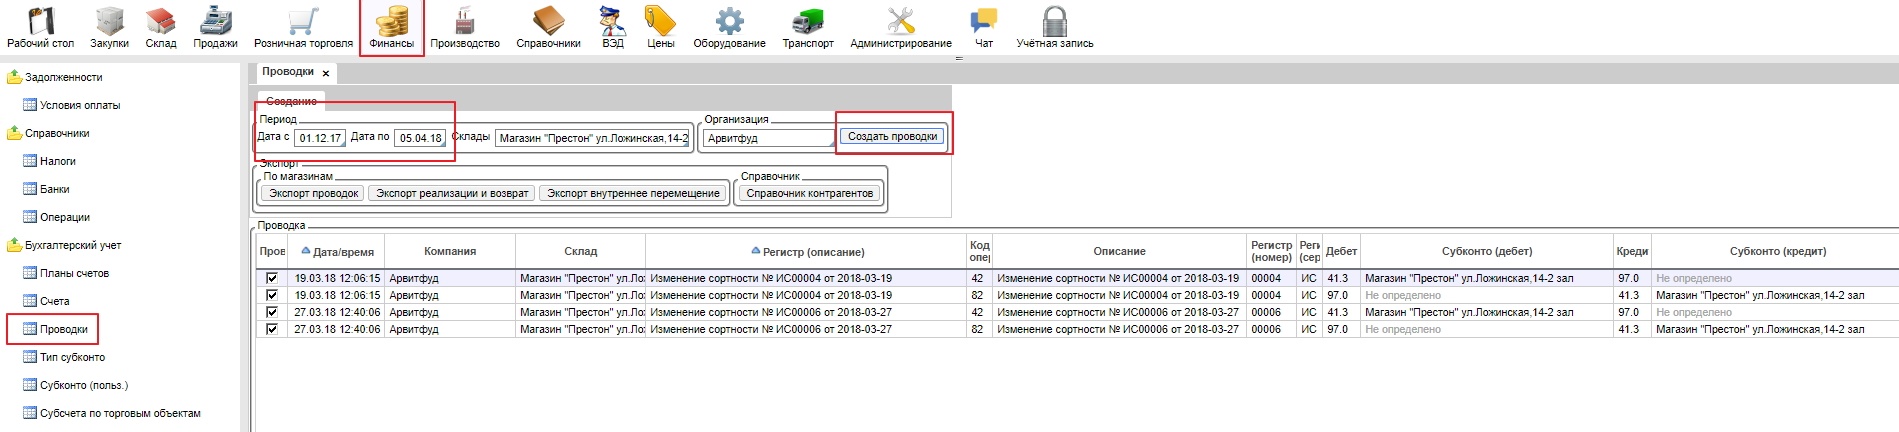The width and height of the screenshot is (1899, 432).
Task: Click the Склад warehouse icon
Action: click(x=160, y=27)
